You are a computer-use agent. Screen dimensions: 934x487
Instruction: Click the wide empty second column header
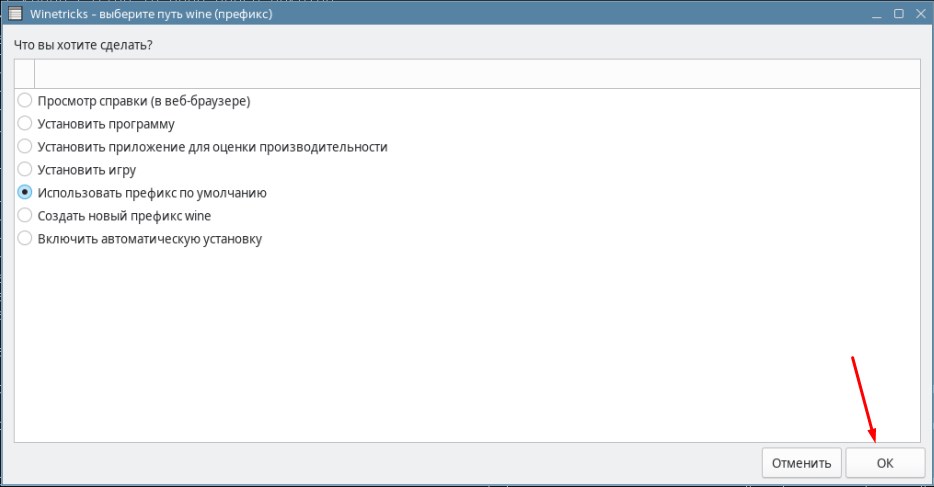click(x=477, y=74)
